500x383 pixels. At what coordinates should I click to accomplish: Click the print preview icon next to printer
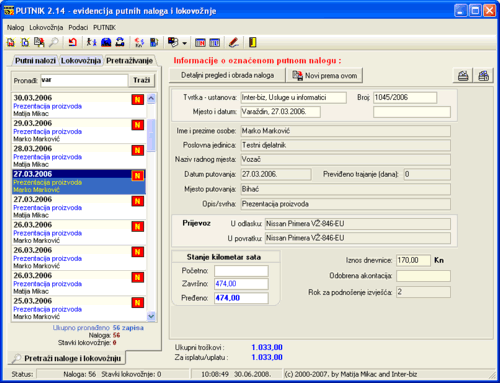pyautogui.click(x=483, y=76)
